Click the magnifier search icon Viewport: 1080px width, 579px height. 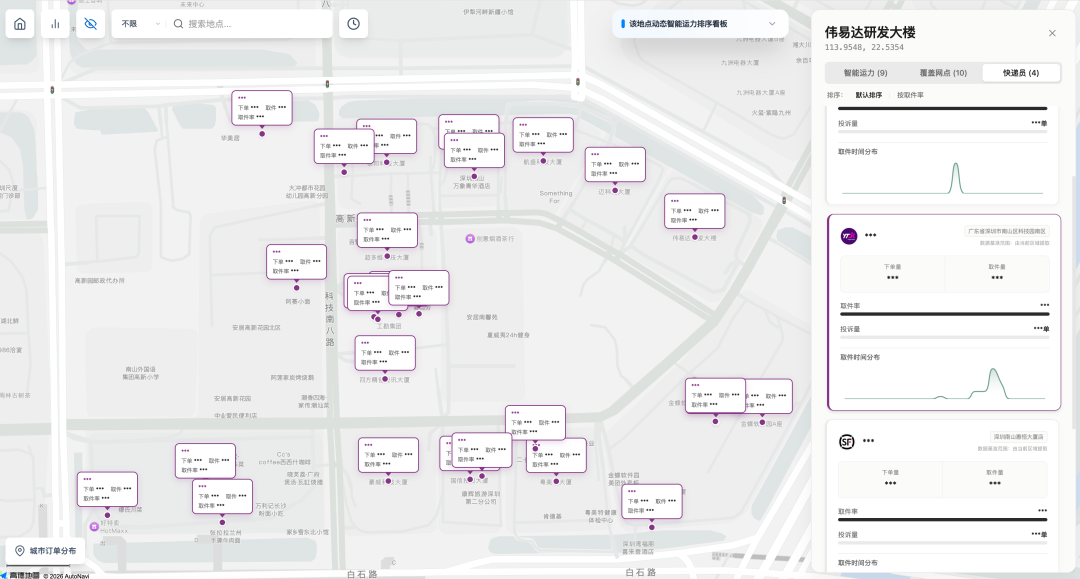pyautogui.click(x=178, y=24)
